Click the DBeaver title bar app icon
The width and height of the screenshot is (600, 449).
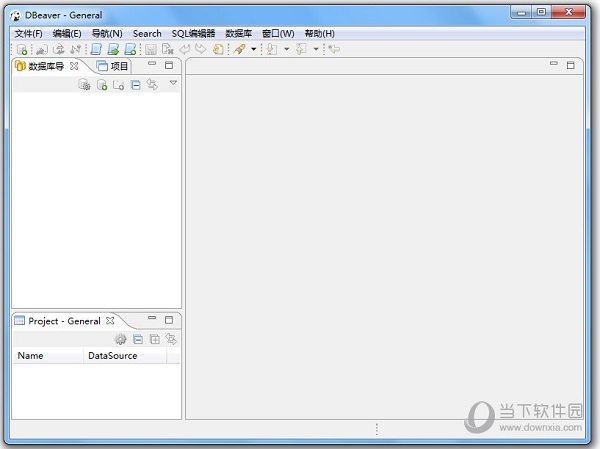coord(15,16)
